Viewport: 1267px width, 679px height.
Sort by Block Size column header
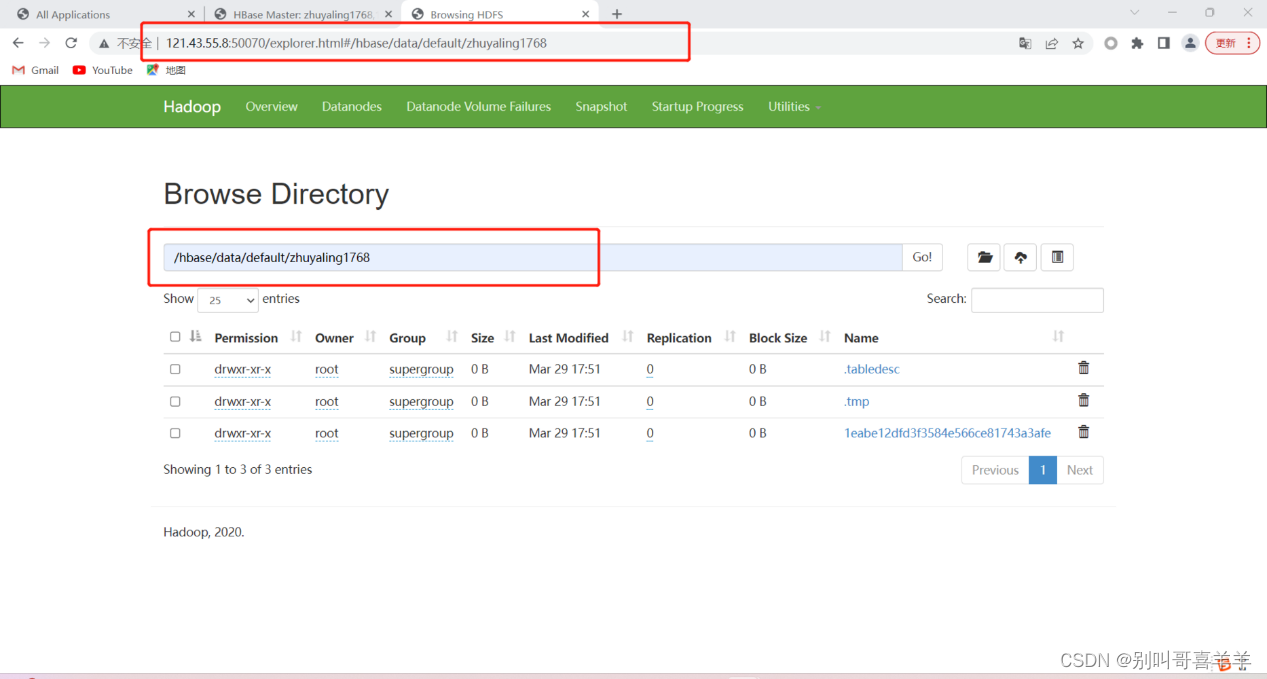click(778, 338)
